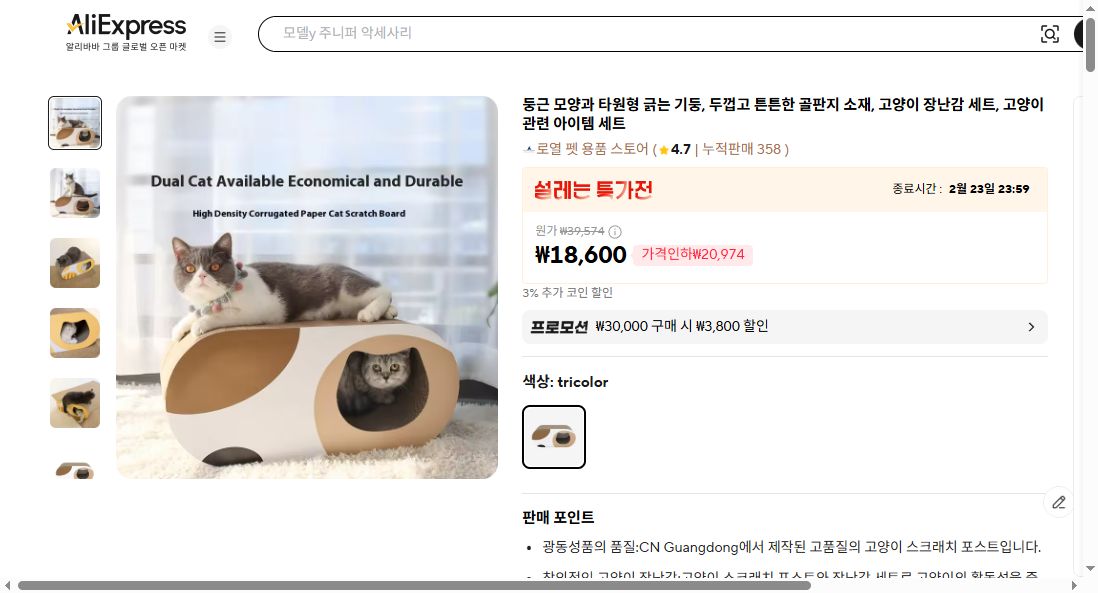Click the scrollbar up arrow
The height and width of the screenshot is (593, 1098).
click(1091, 6)
